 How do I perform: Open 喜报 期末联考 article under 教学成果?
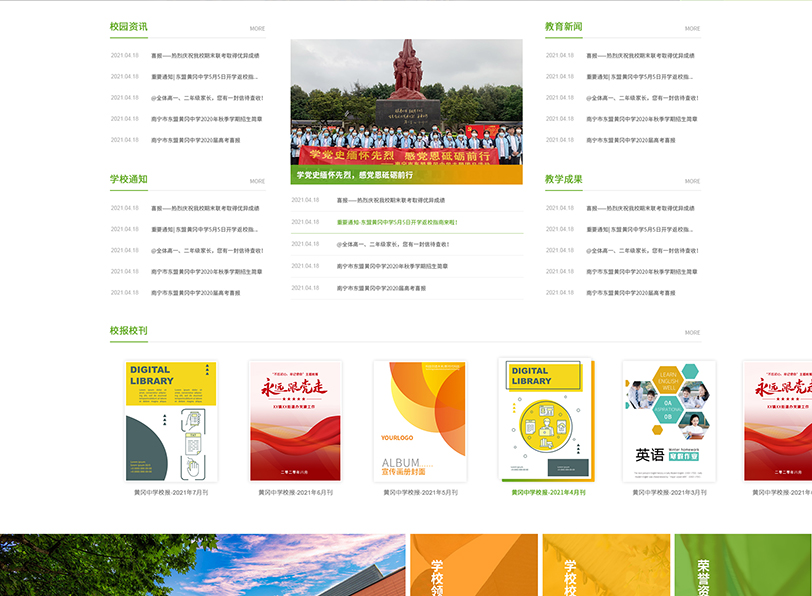coord(640,208)
